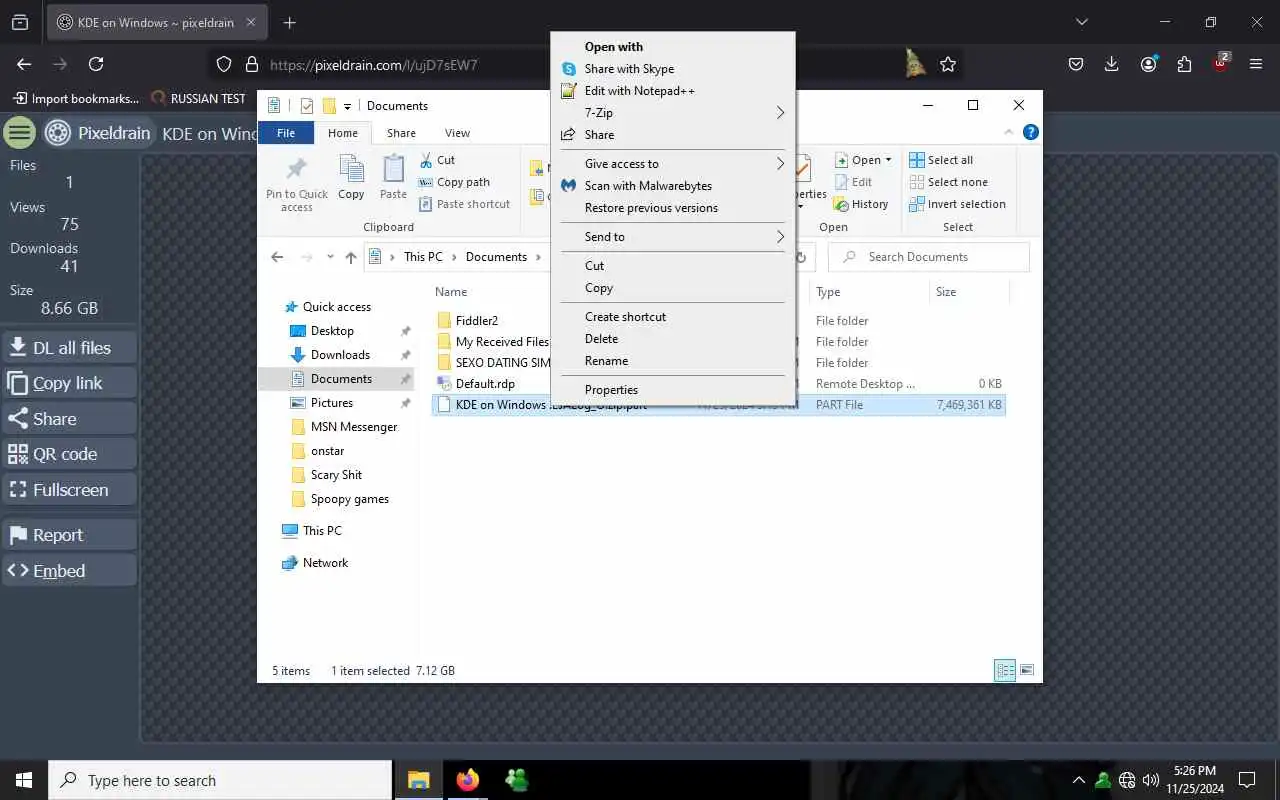The width and height of the screenshot is (1280, 800).
Task: Click Copy path in ribbon
Action: pyautogui.click(x=454, y=182)
